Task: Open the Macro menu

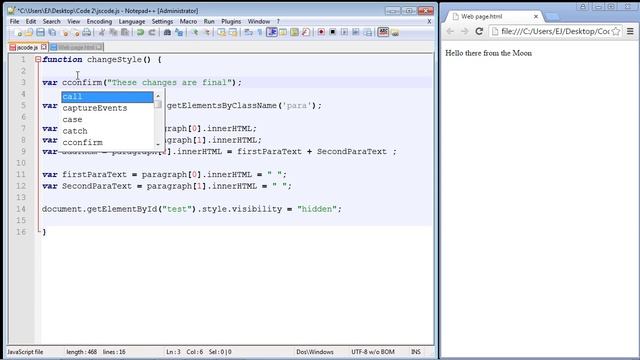Action: click(x=188, y=21)
